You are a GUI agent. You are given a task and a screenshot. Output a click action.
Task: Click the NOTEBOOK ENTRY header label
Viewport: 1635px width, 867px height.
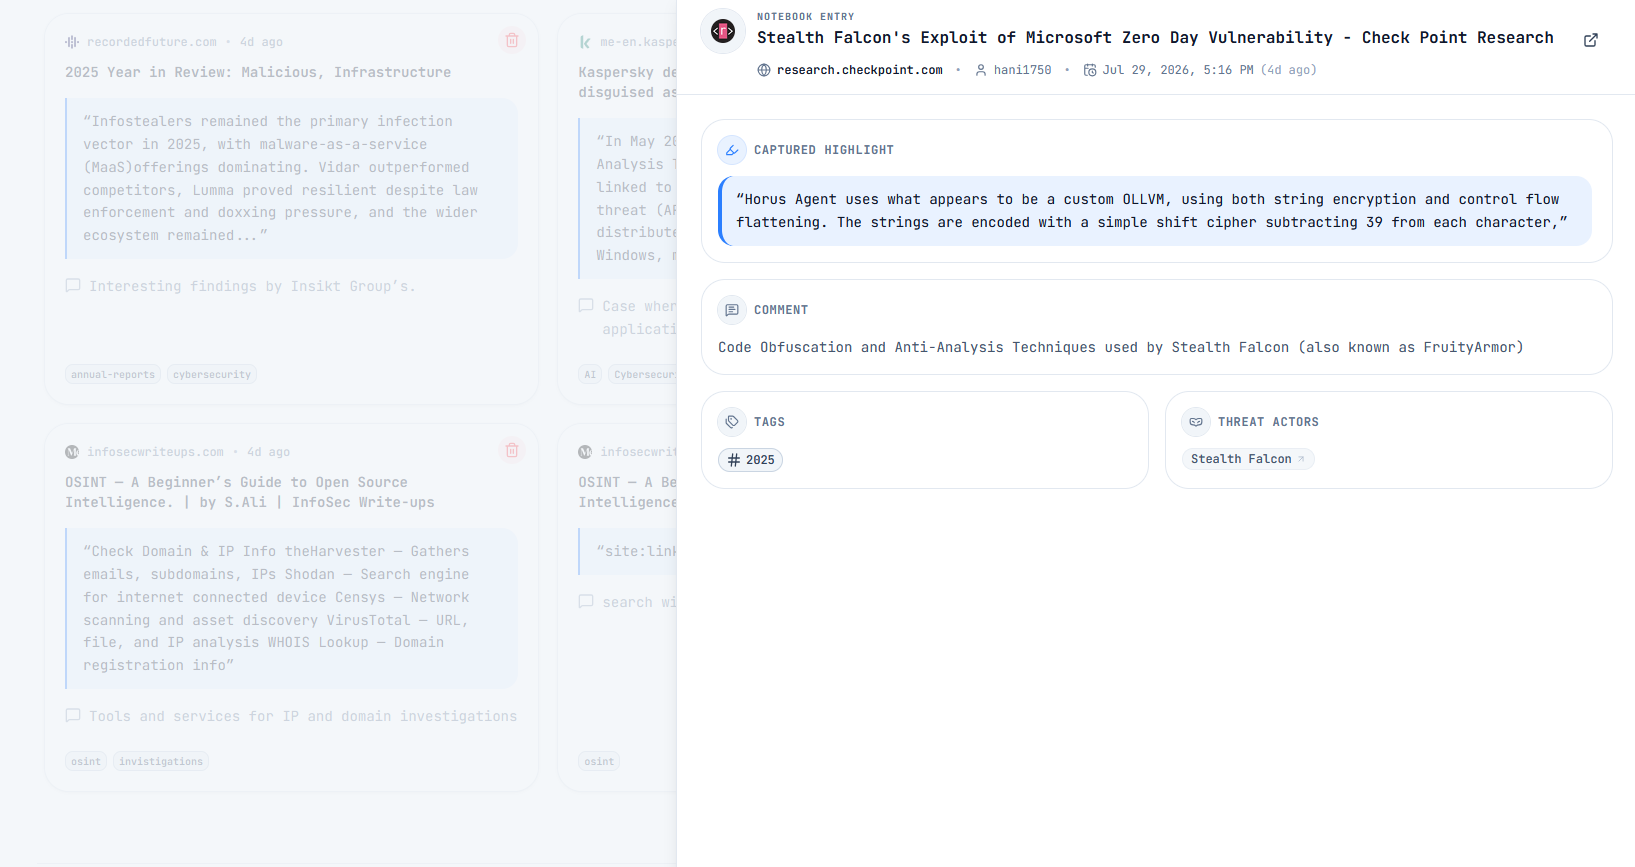point(805,17)
